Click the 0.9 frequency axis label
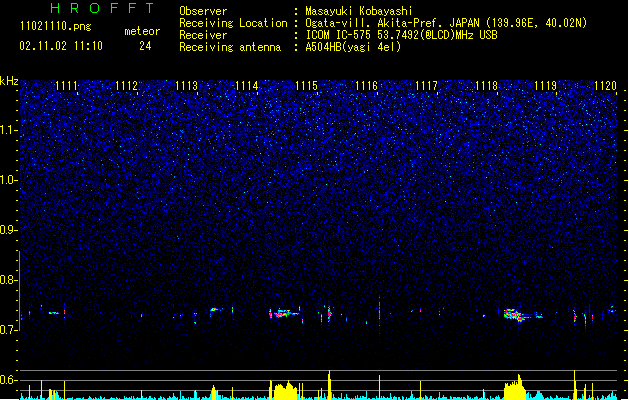 8,230
